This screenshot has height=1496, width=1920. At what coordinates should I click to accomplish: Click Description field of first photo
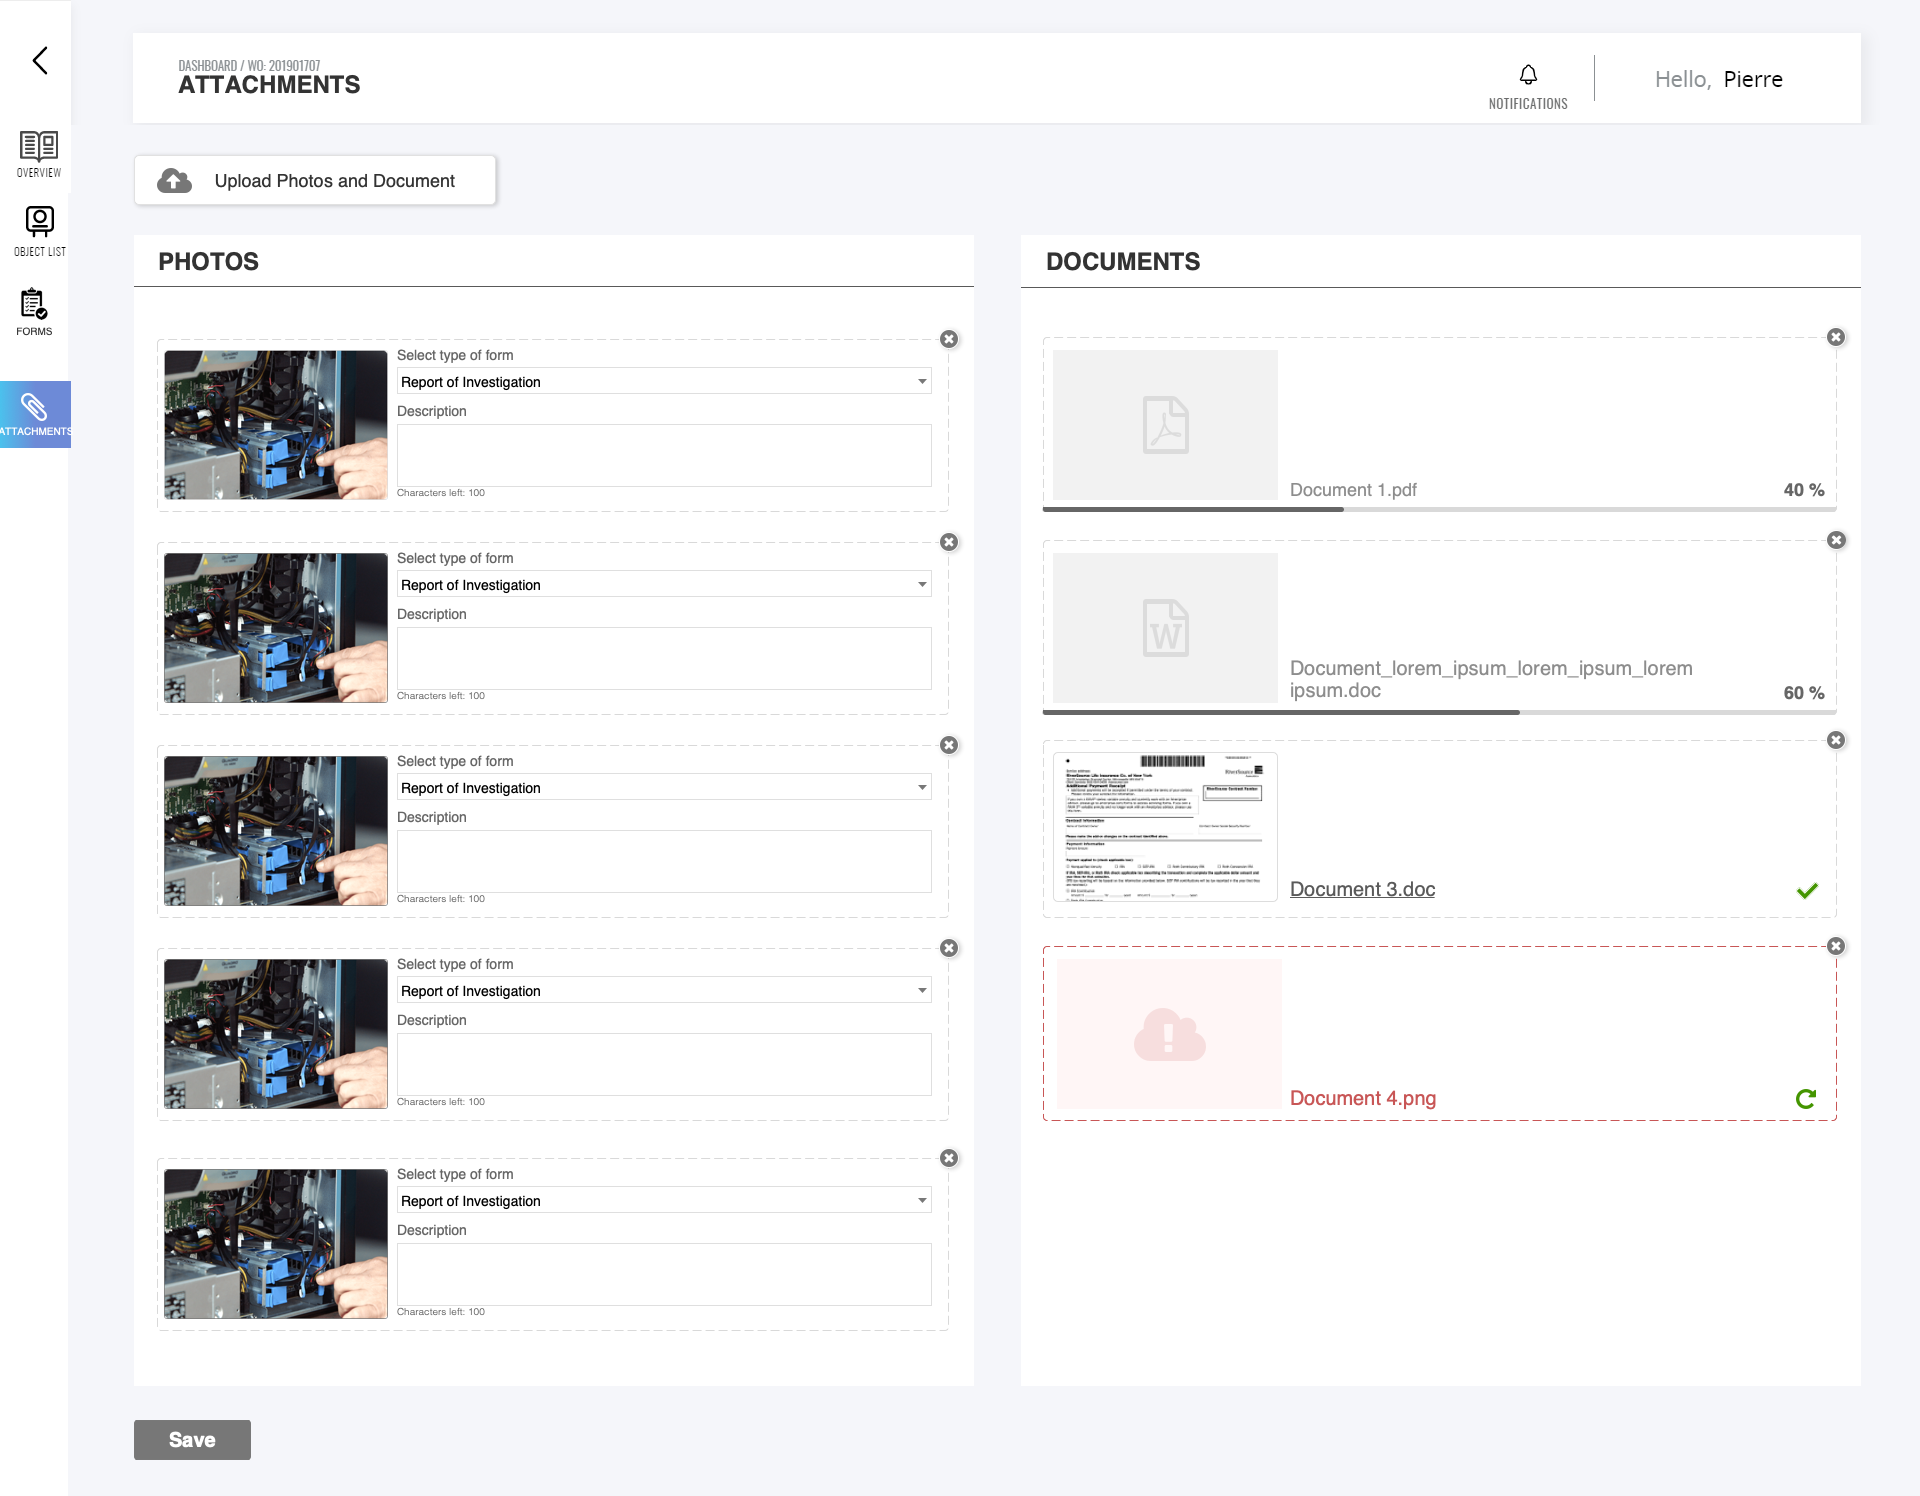coord(664,455)
